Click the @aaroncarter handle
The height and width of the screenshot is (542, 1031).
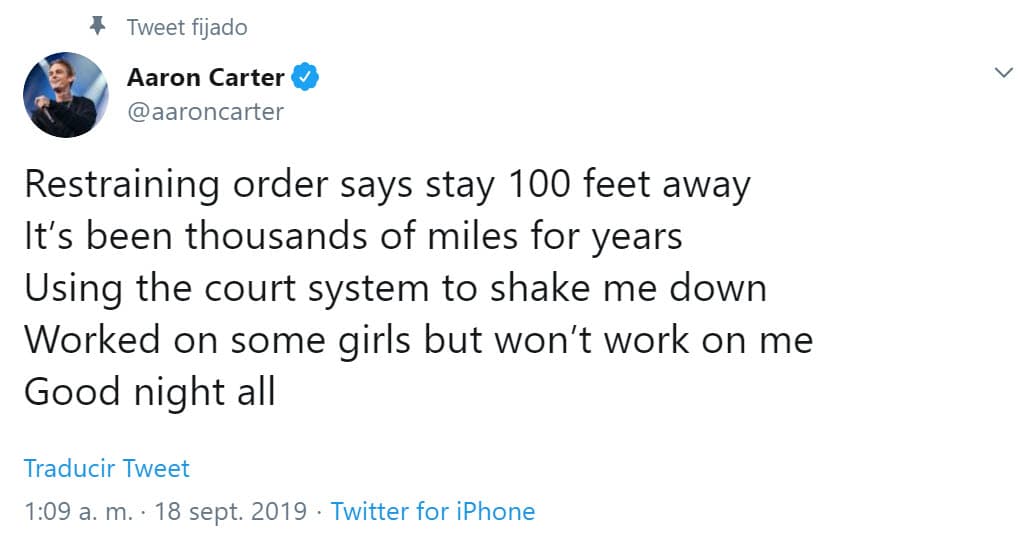pyautogui.click(x=205, y=111)
